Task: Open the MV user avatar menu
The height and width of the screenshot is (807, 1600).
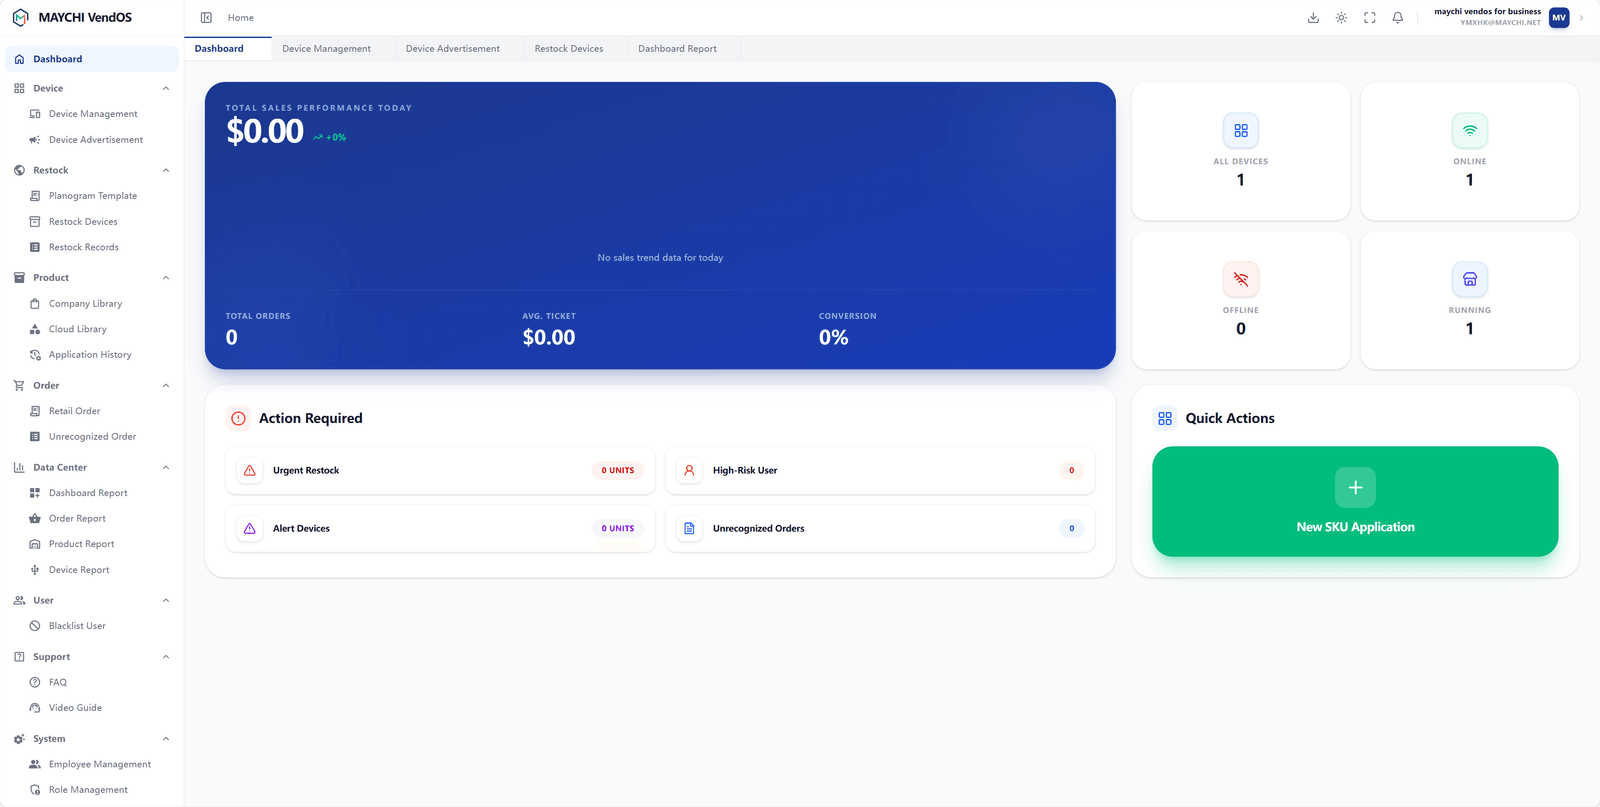Action: point(1559,18)
